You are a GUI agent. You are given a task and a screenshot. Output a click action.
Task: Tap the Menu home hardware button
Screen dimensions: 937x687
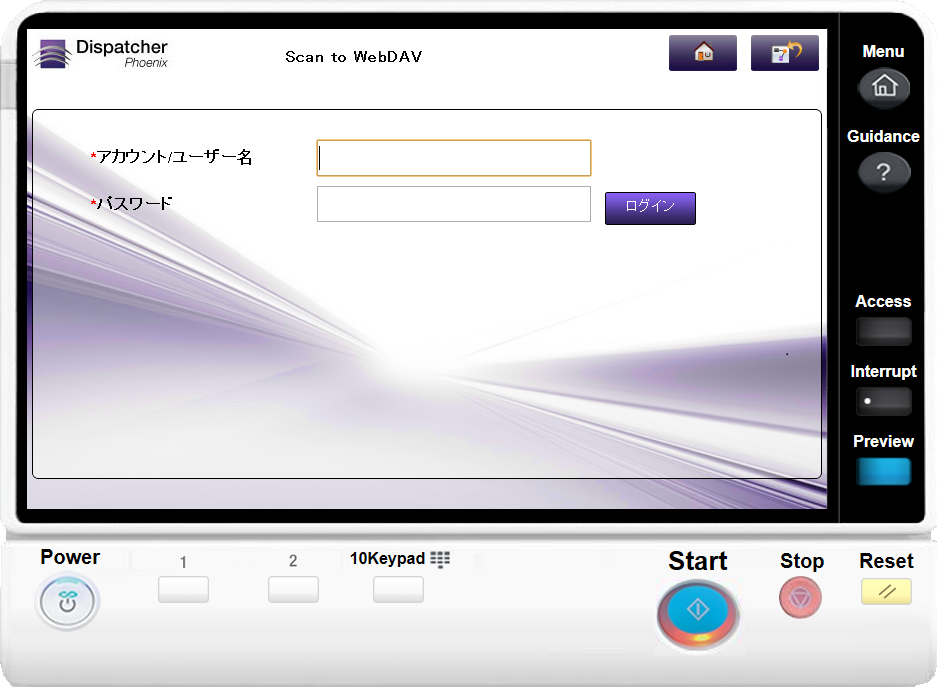coord(884,88)
